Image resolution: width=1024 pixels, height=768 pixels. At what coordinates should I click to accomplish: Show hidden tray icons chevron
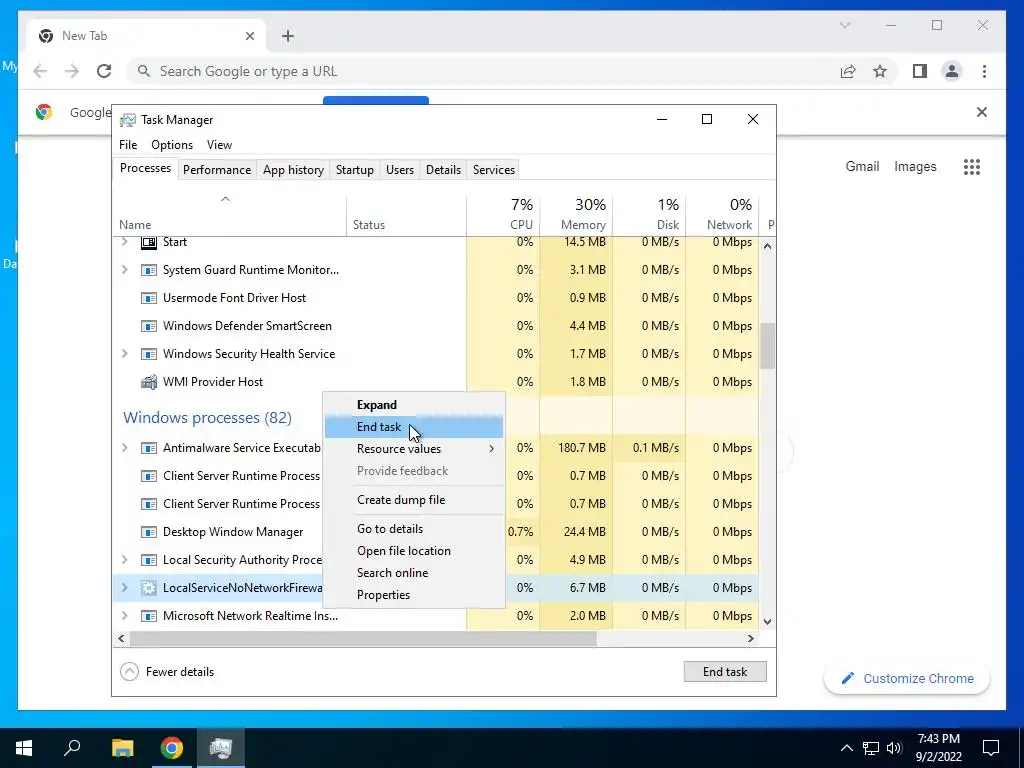[x=846, y=748]
